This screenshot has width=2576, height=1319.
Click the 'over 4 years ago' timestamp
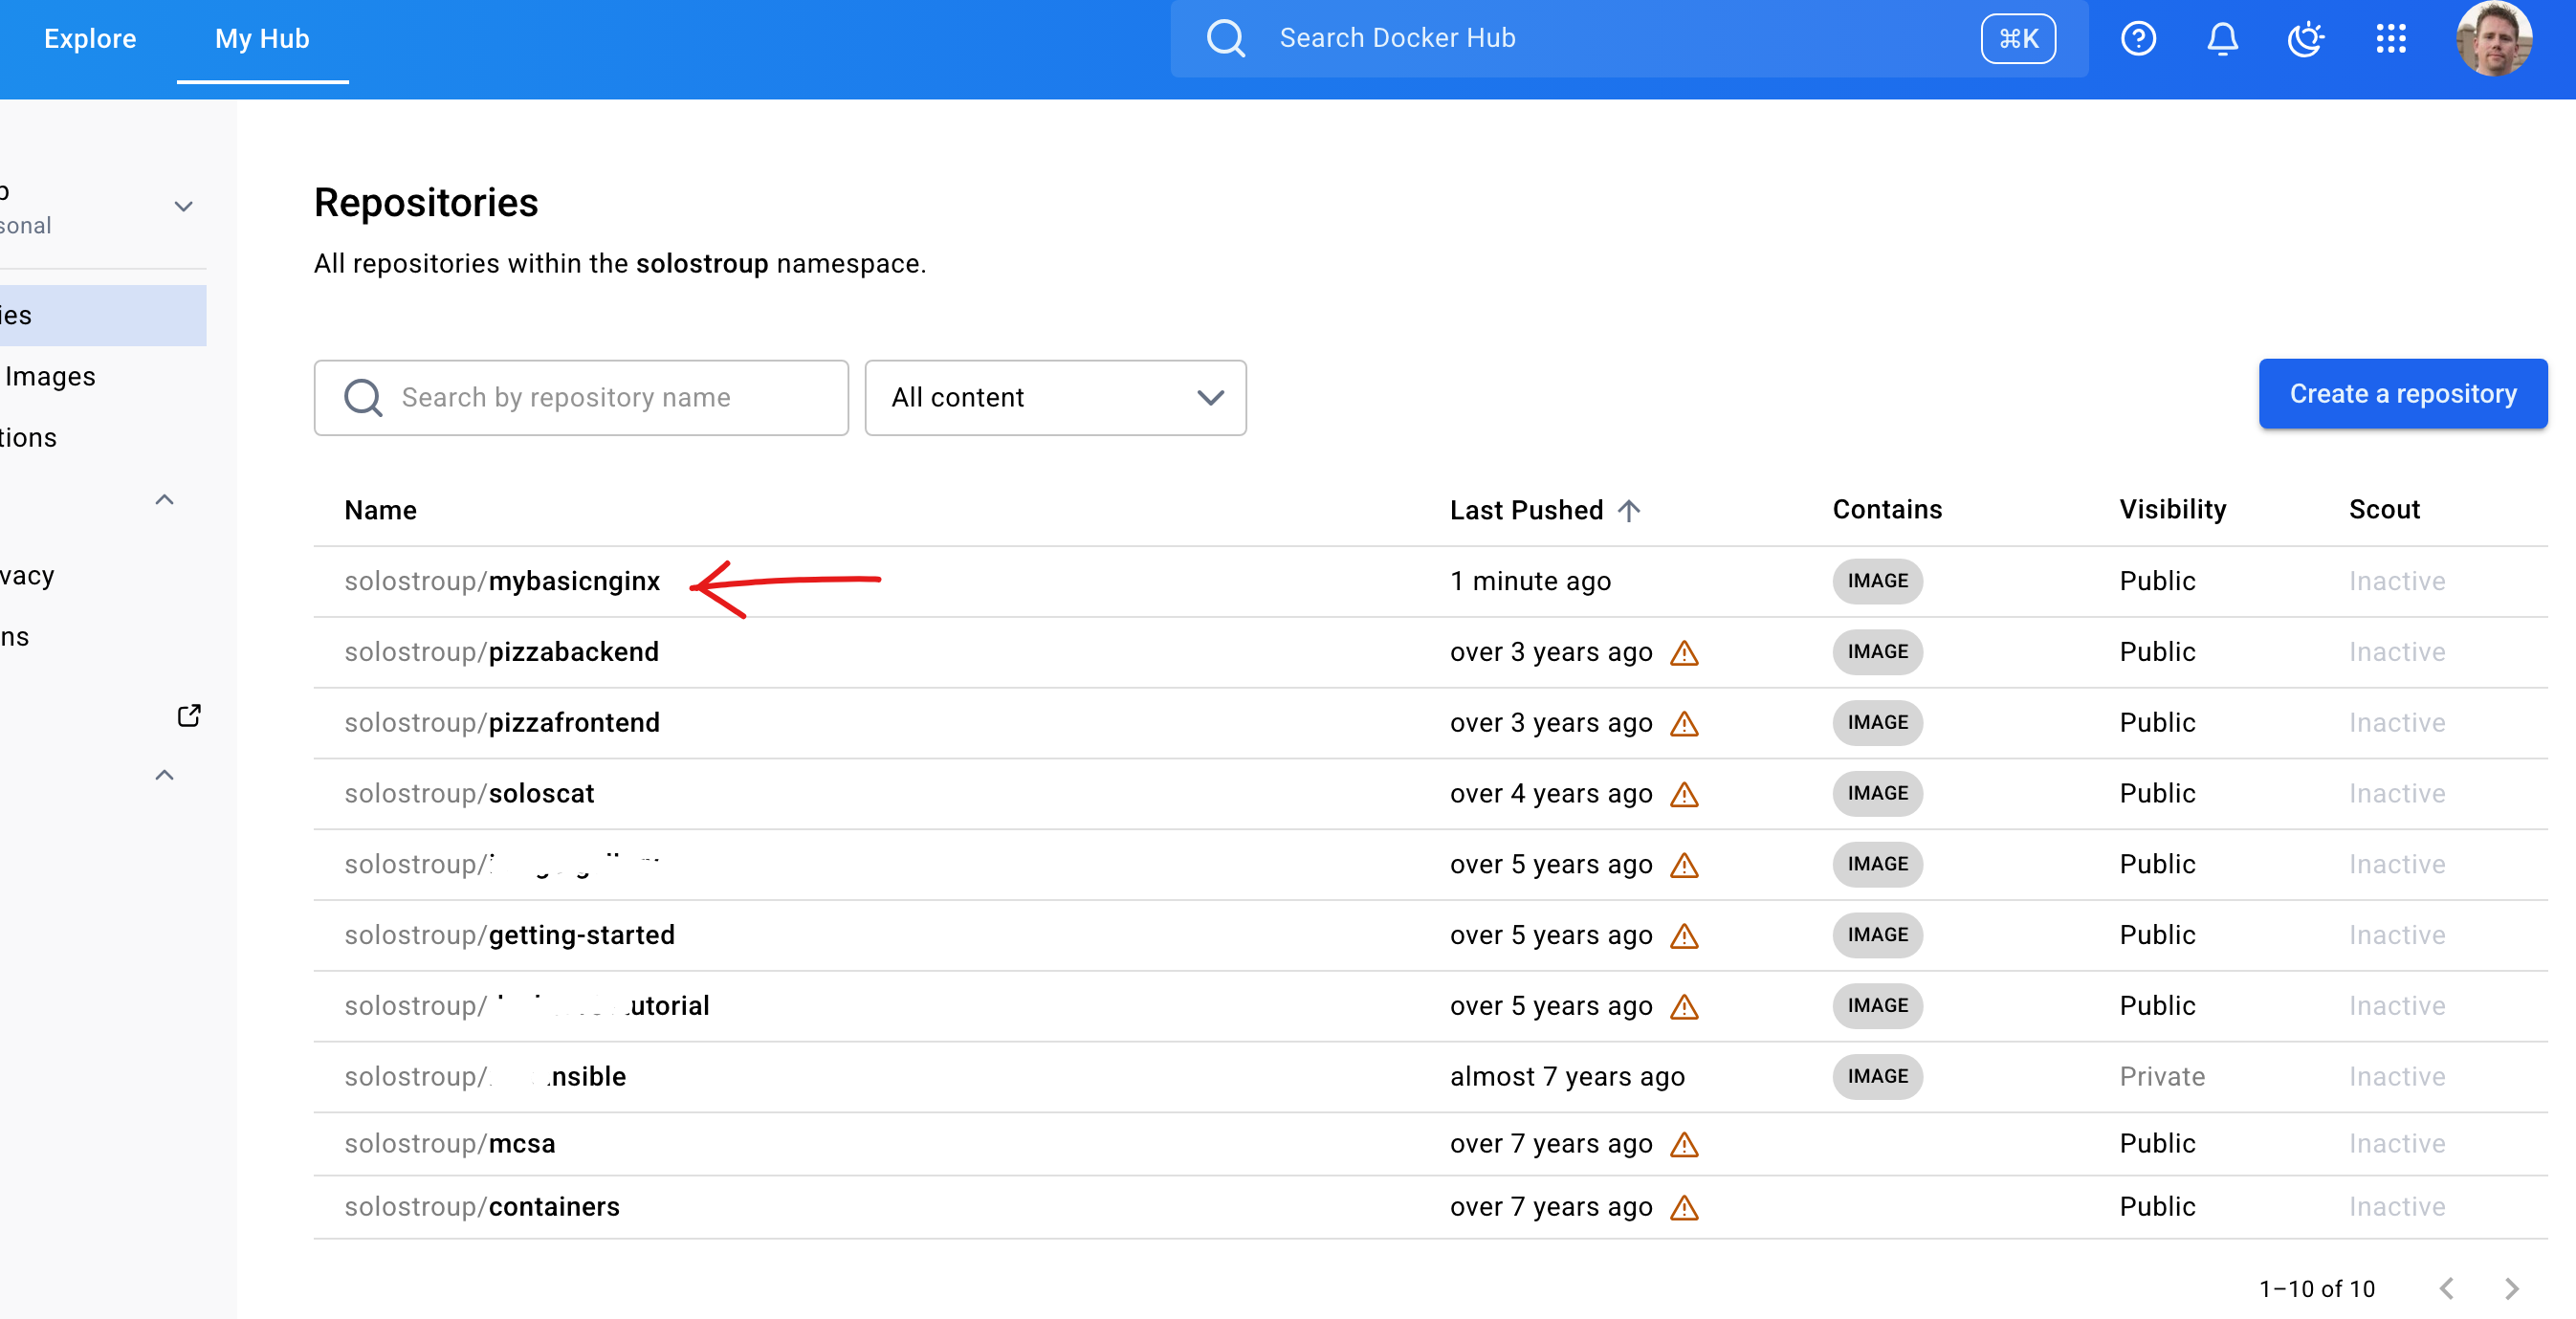click(x=1551, y=794)
